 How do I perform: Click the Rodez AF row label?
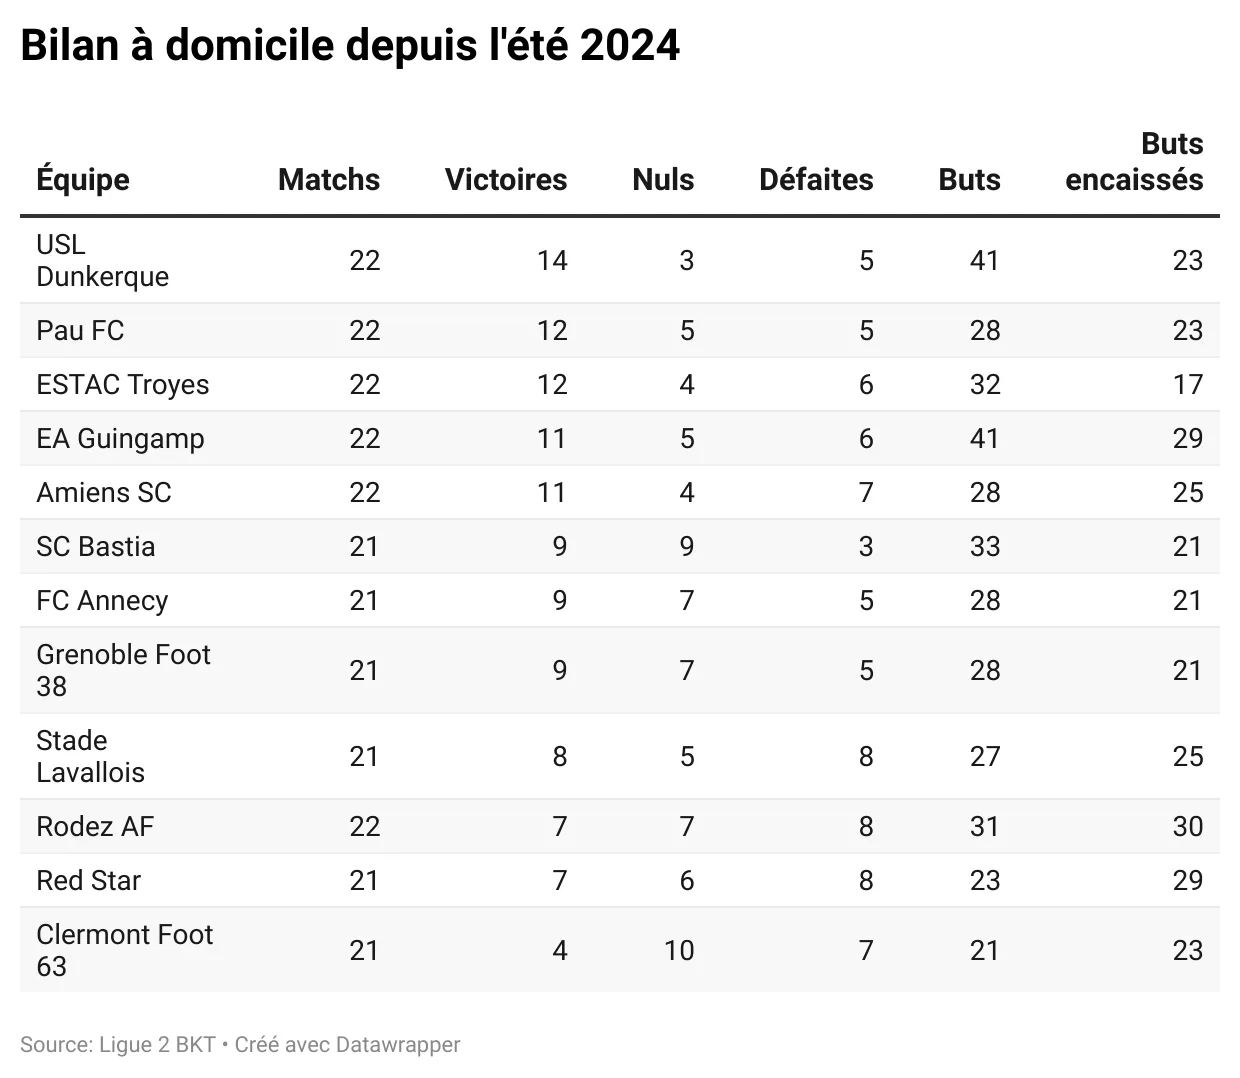tap(95, 827)
